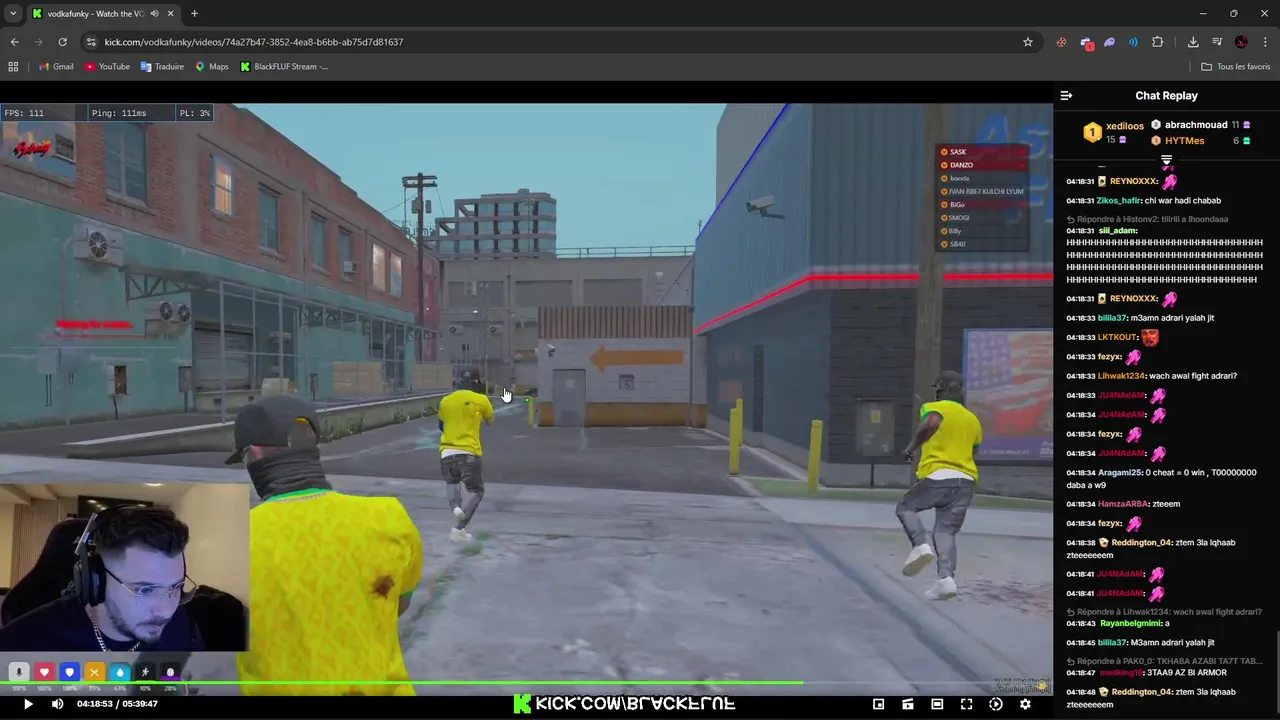
Task: Click the video timestamp 04:18:53 display
Action: click(x=96, y=704)
